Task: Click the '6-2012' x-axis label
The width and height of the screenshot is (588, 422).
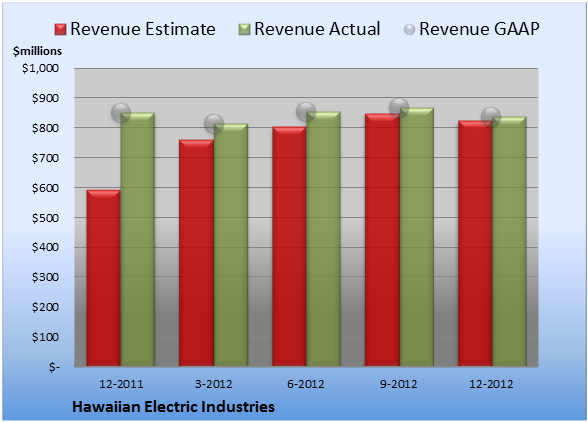Action: pyautogui.click(x=306, y=384)
